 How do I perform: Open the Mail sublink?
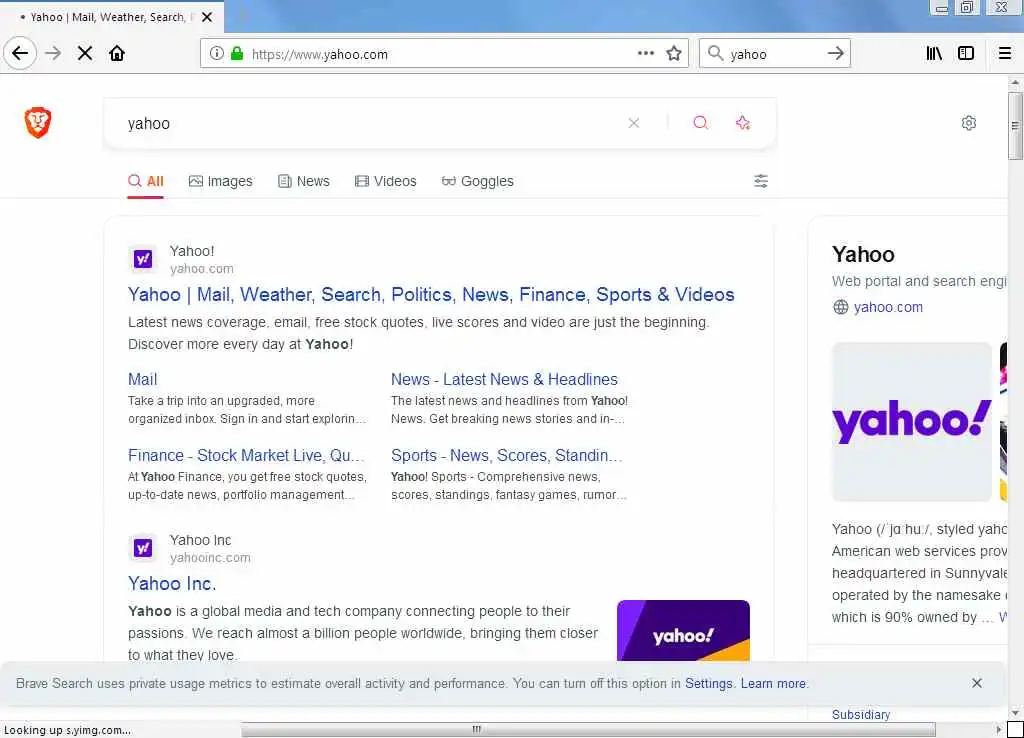coord(142,379)
